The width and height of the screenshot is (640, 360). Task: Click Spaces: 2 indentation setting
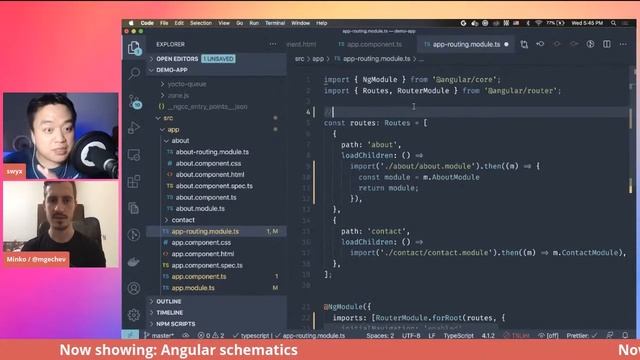click(x=380, y=336)
